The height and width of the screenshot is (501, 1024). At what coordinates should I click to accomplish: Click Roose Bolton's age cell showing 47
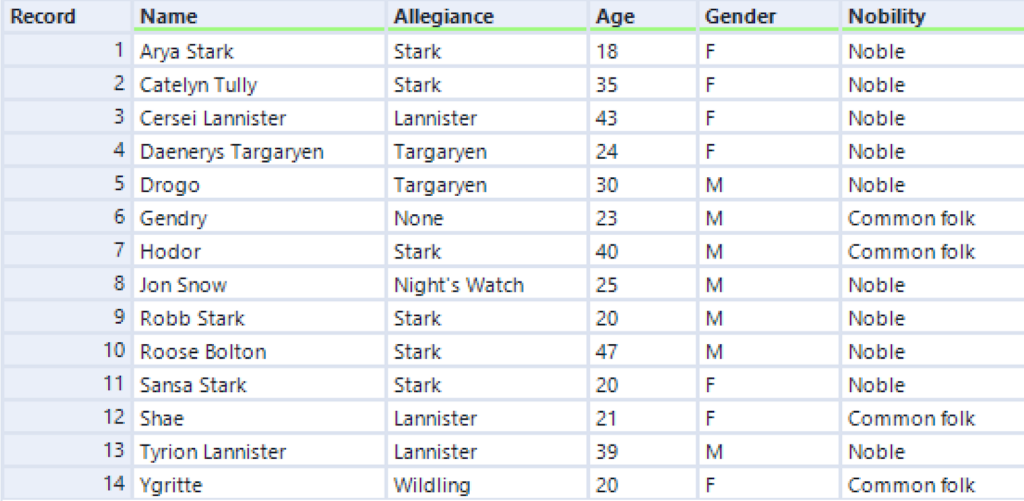pyautogui.click(x=642, y=351)
